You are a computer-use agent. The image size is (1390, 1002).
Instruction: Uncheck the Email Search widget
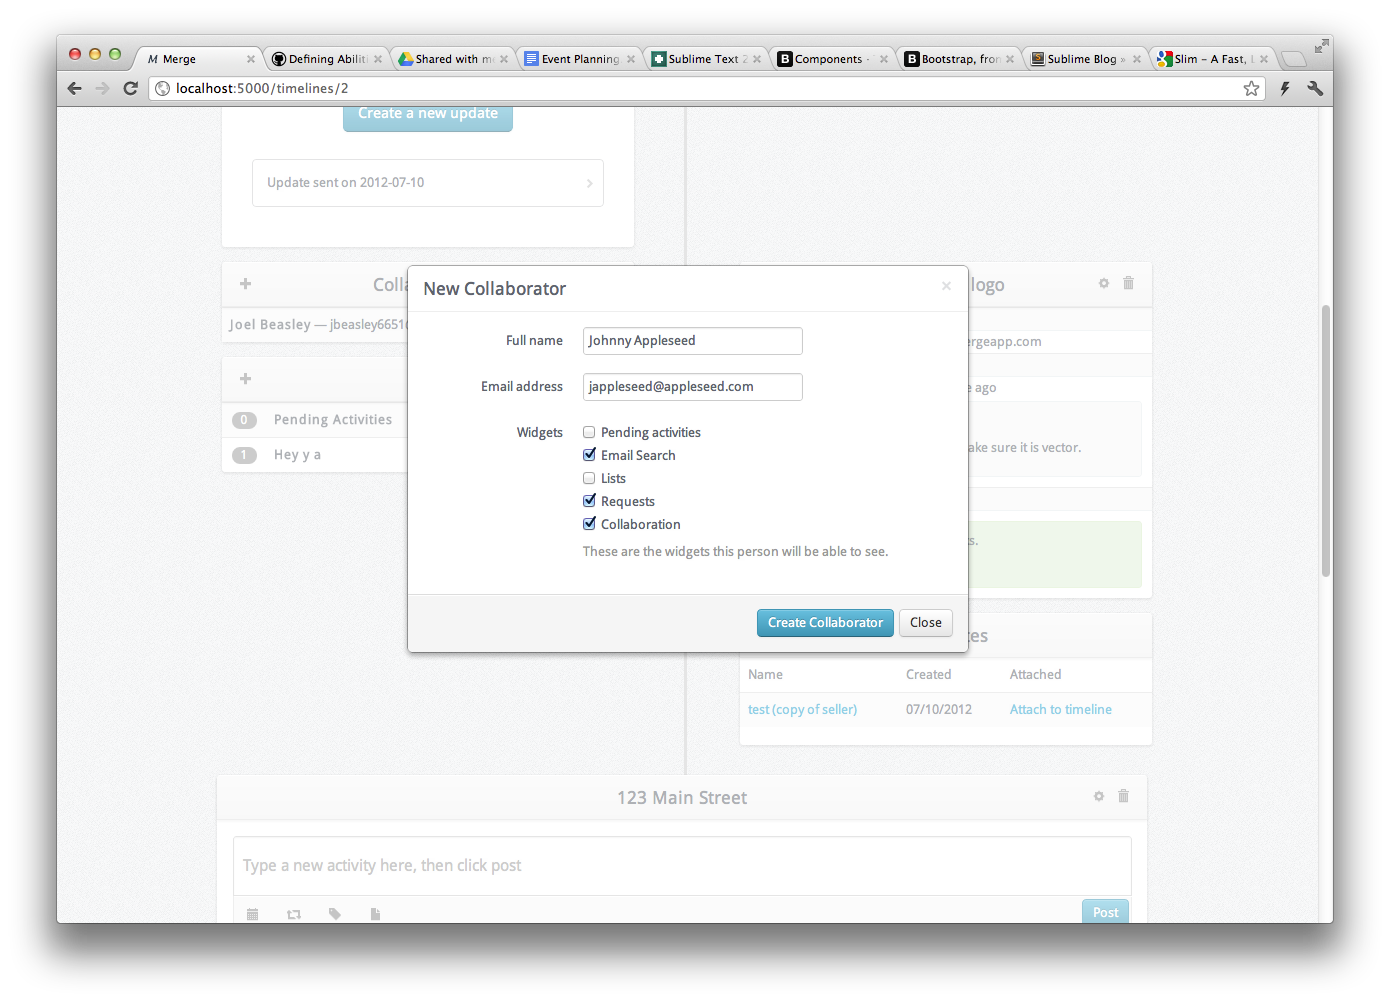tap(589, 455)
